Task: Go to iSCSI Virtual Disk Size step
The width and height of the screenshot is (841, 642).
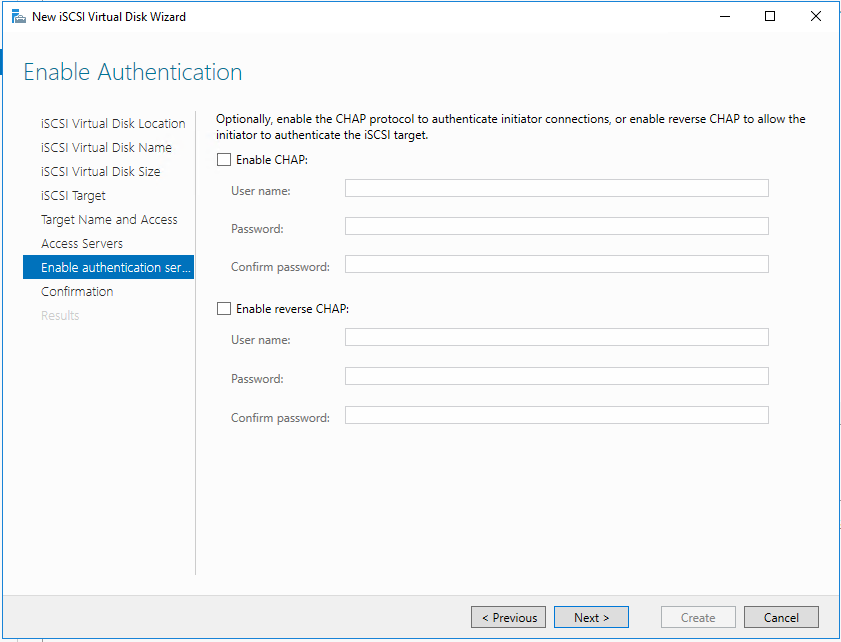Action: (x=100, y=172)
